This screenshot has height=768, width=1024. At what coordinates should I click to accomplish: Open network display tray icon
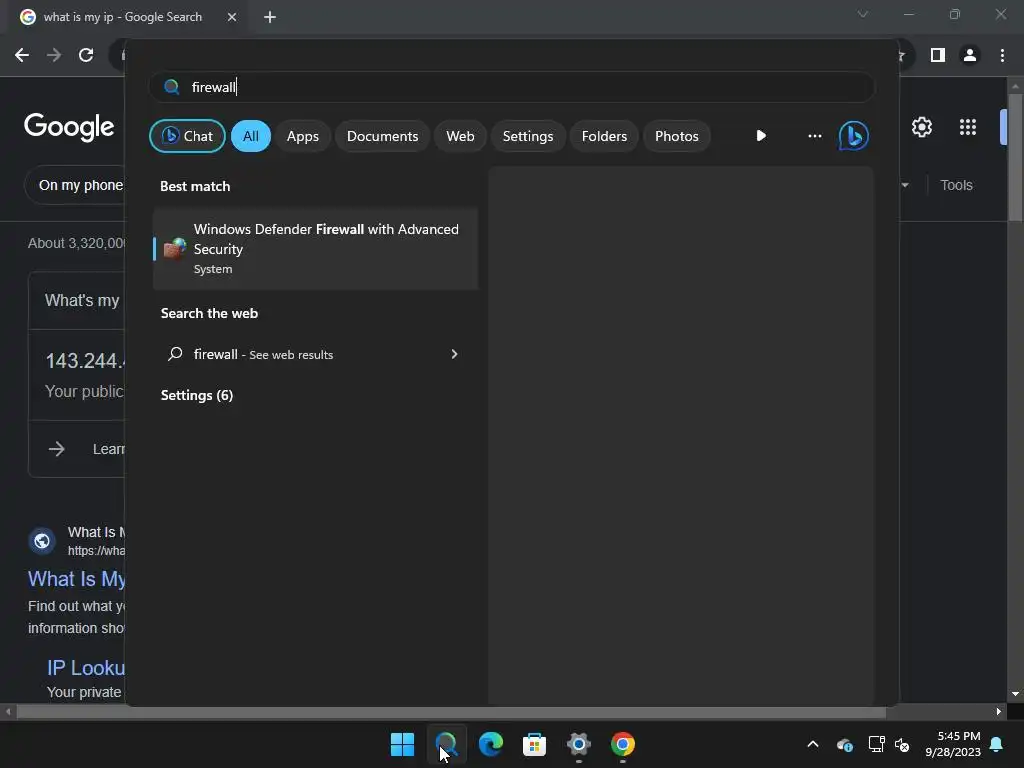[x=876, y=744]
